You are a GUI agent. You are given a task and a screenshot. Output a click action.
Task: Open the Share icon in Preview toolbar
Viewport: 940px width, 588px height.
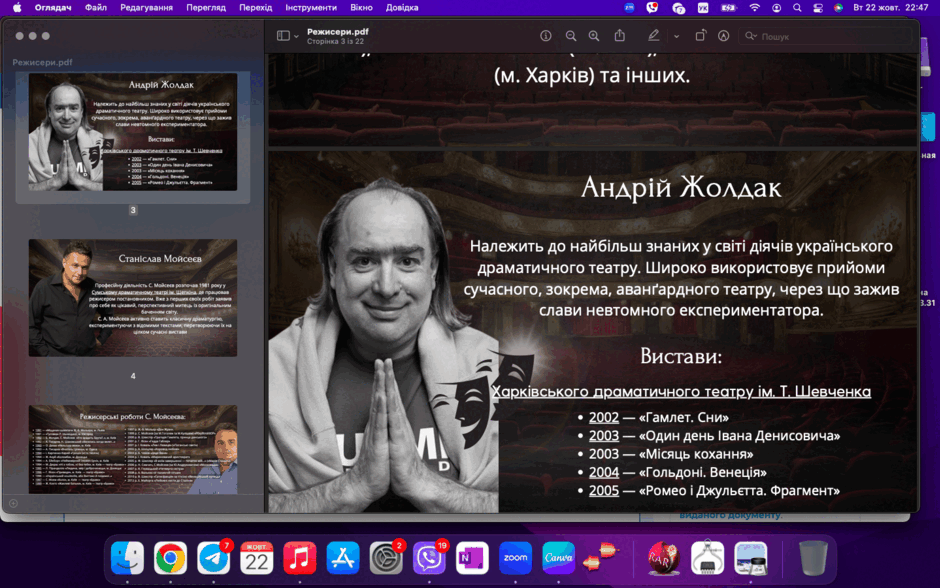[x=620, y=36]
